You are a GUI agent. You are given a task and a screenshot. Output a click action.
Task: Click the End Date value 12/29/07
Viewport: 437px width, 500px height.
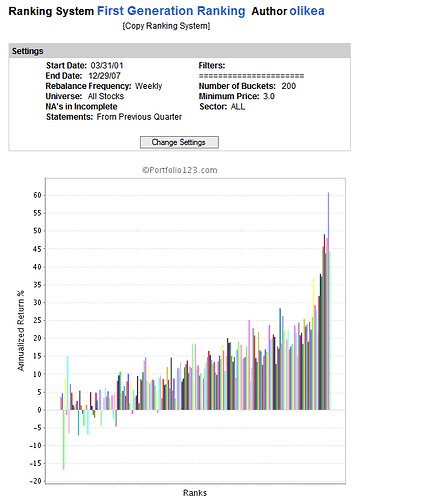[x=104, y=76]
